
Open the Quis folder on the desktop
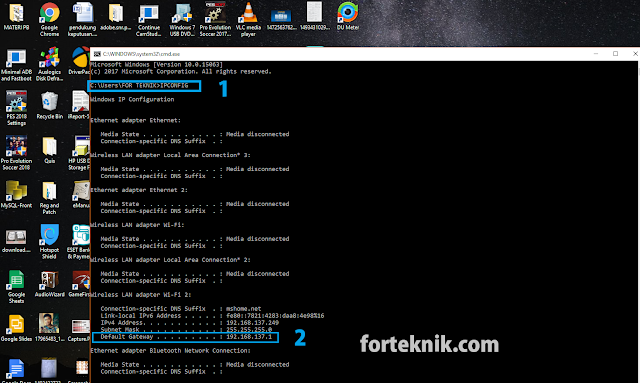(x=49, y=150)
